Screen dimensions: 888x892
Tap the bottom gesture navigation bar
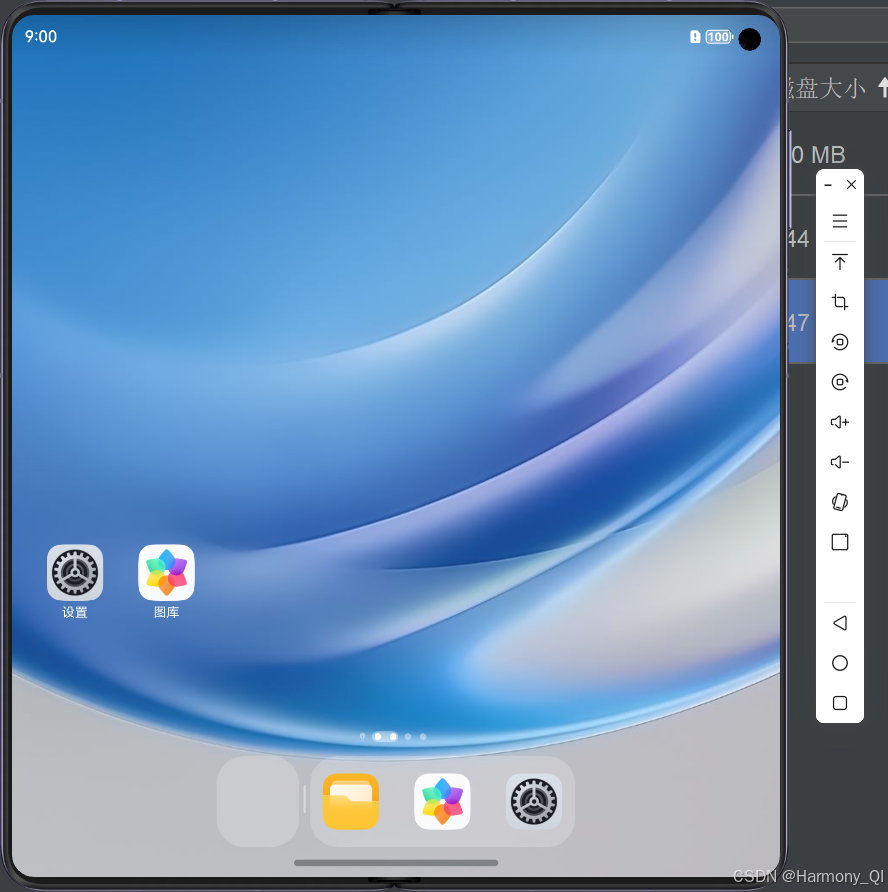tap(396, 863)
